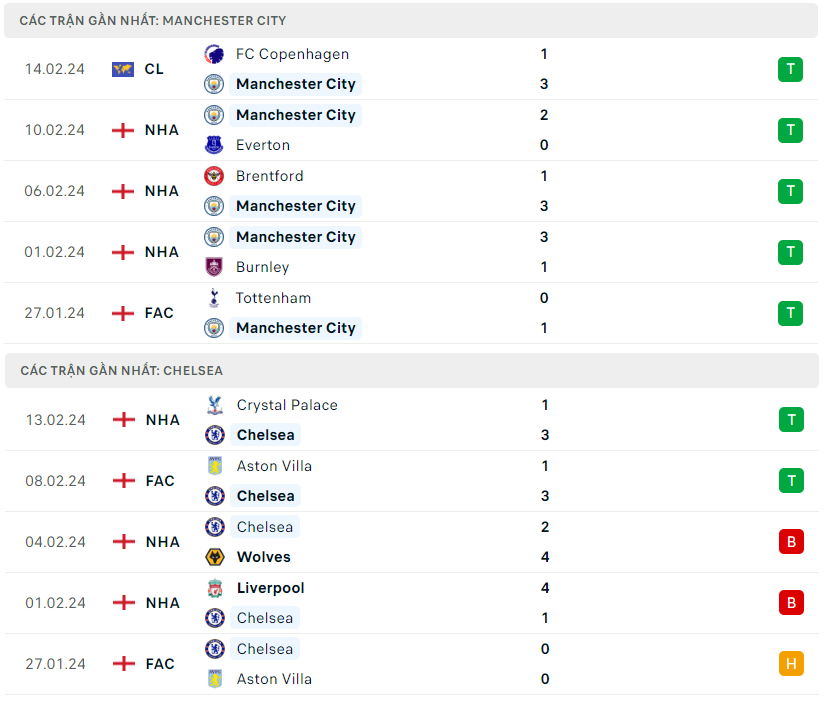This screenshot has height=701, width=824.
Task: Click the Brentford club crest
Action: [x=214, y=176]
